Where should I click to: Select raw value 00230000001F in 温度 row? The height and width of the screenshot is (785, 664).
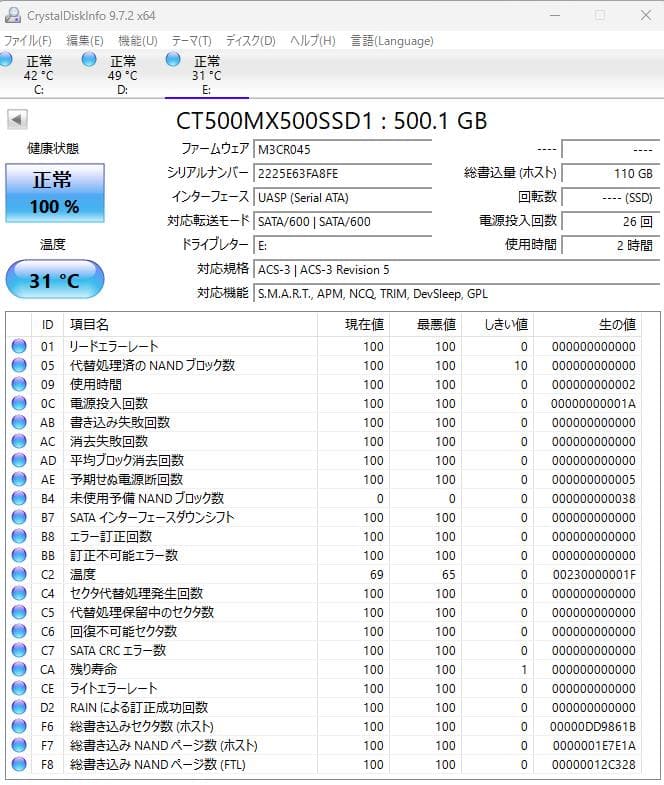tap(594, 575)
